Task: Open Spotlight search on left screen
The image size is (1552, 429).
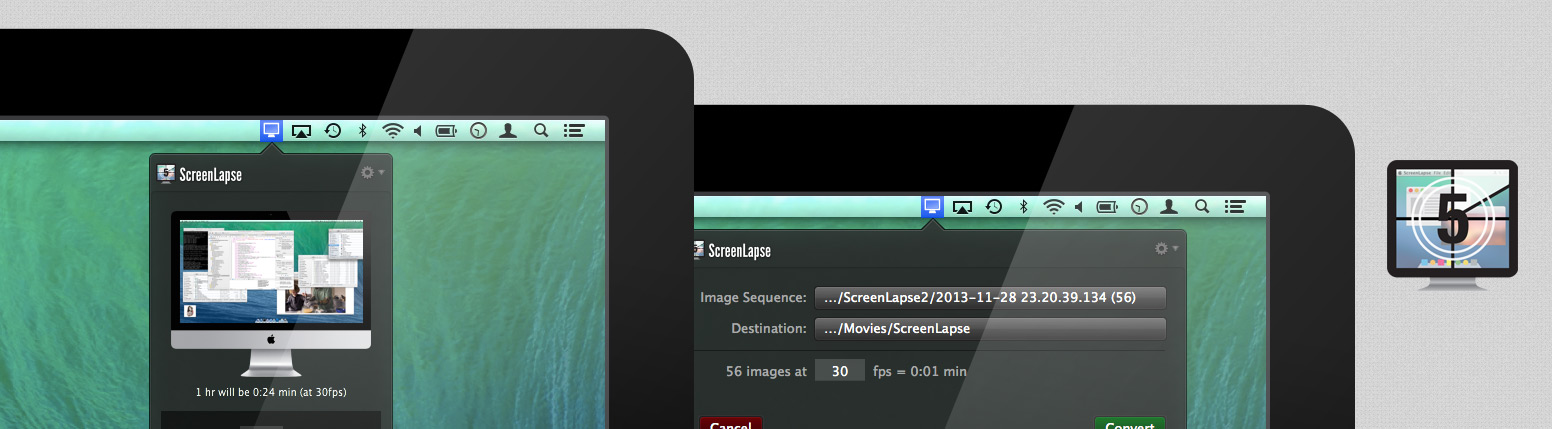Action: click(x=541, y=130)
